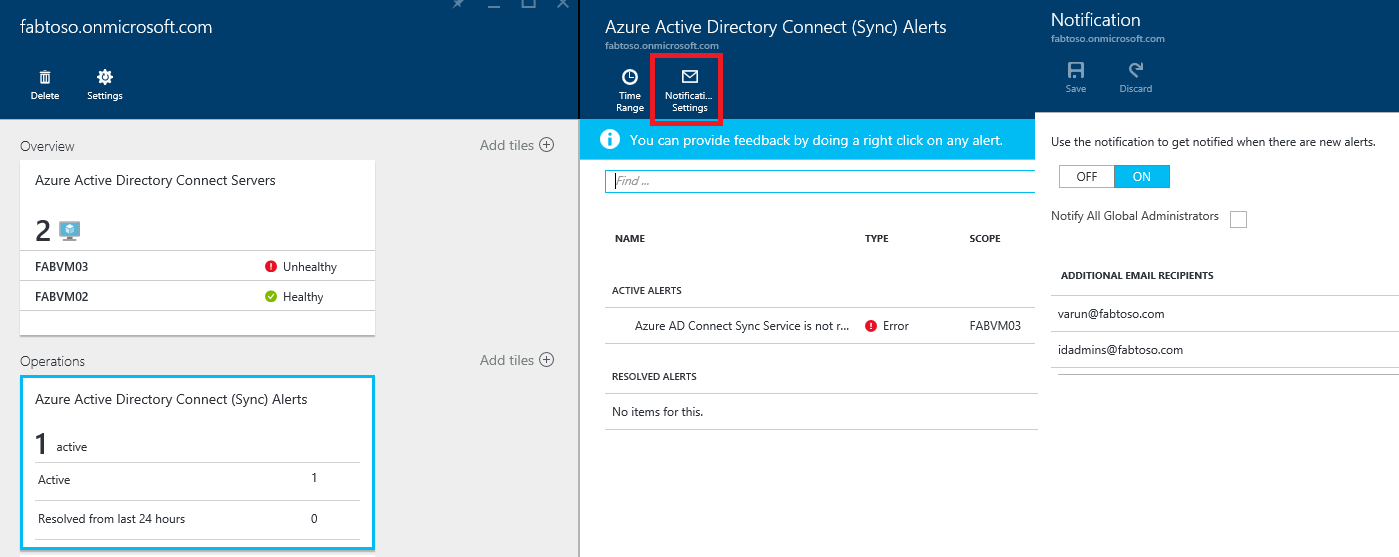Open Notification Settings envelope icon
Screen dimensions: 1399x557
coord(689,76)
